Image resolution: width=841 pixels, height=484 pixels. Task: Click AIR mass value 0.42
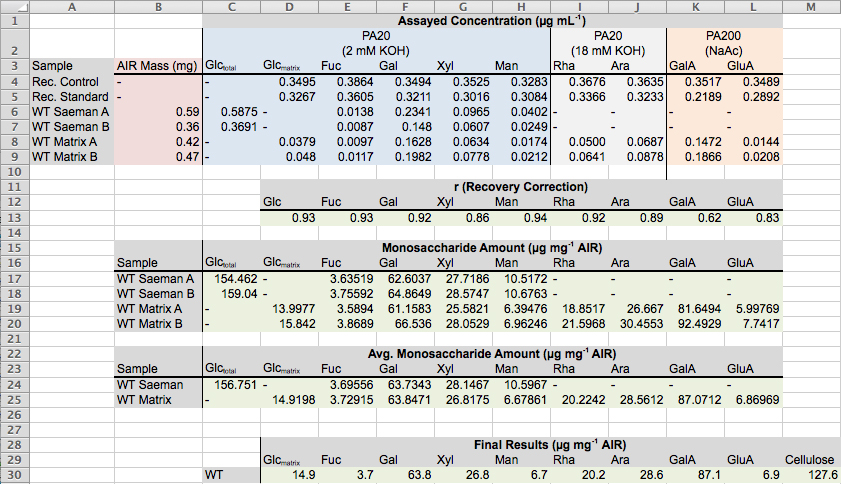pos(158,142)
